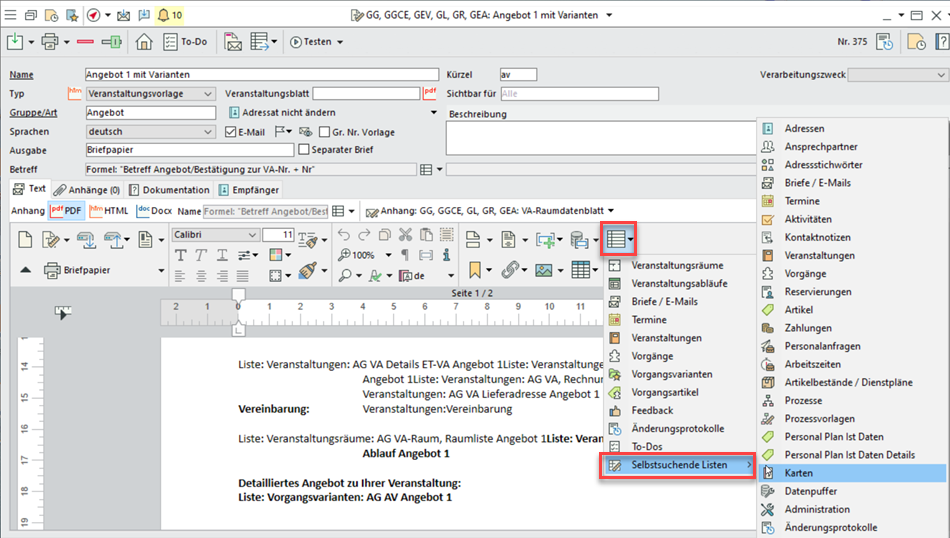Click the highlighted list insert icon
This screenshot has height=538, width=950.
click(x=616, y=239)
